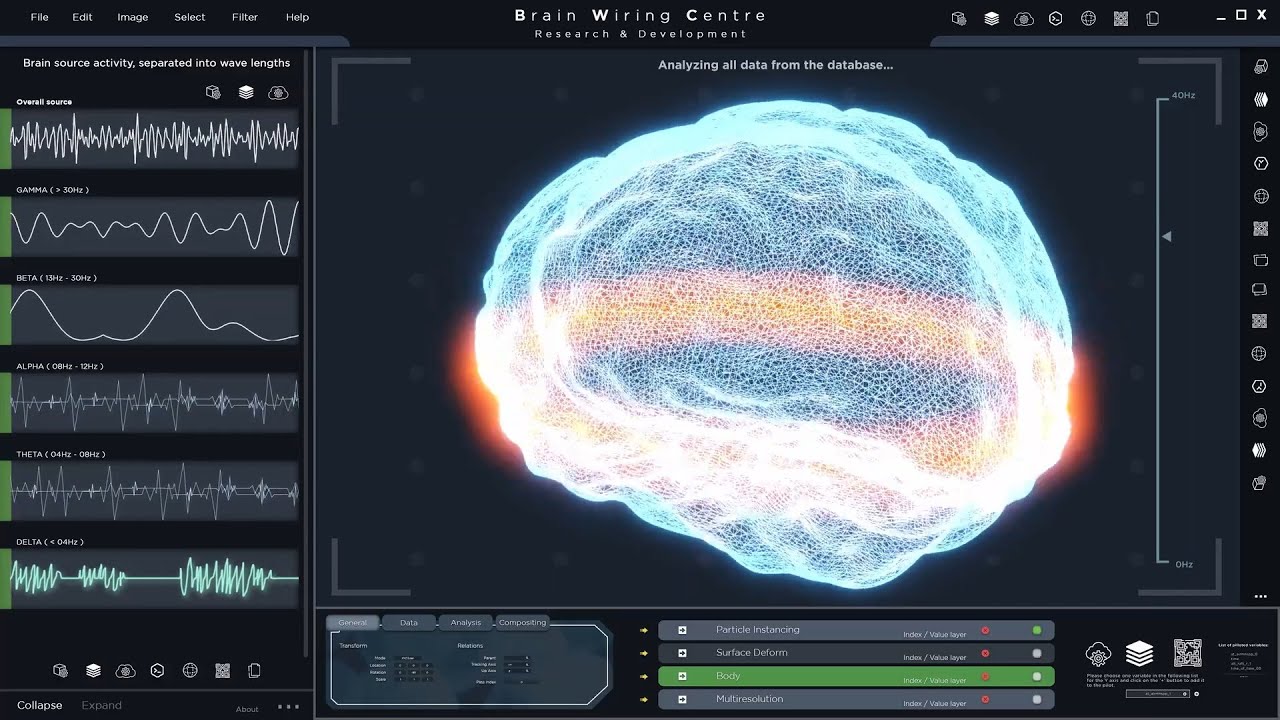Image resolution: width=1280 pixels, height=720 pixels.
Task: Click the yellow arrow beside Body
Action: coord(644,676)
